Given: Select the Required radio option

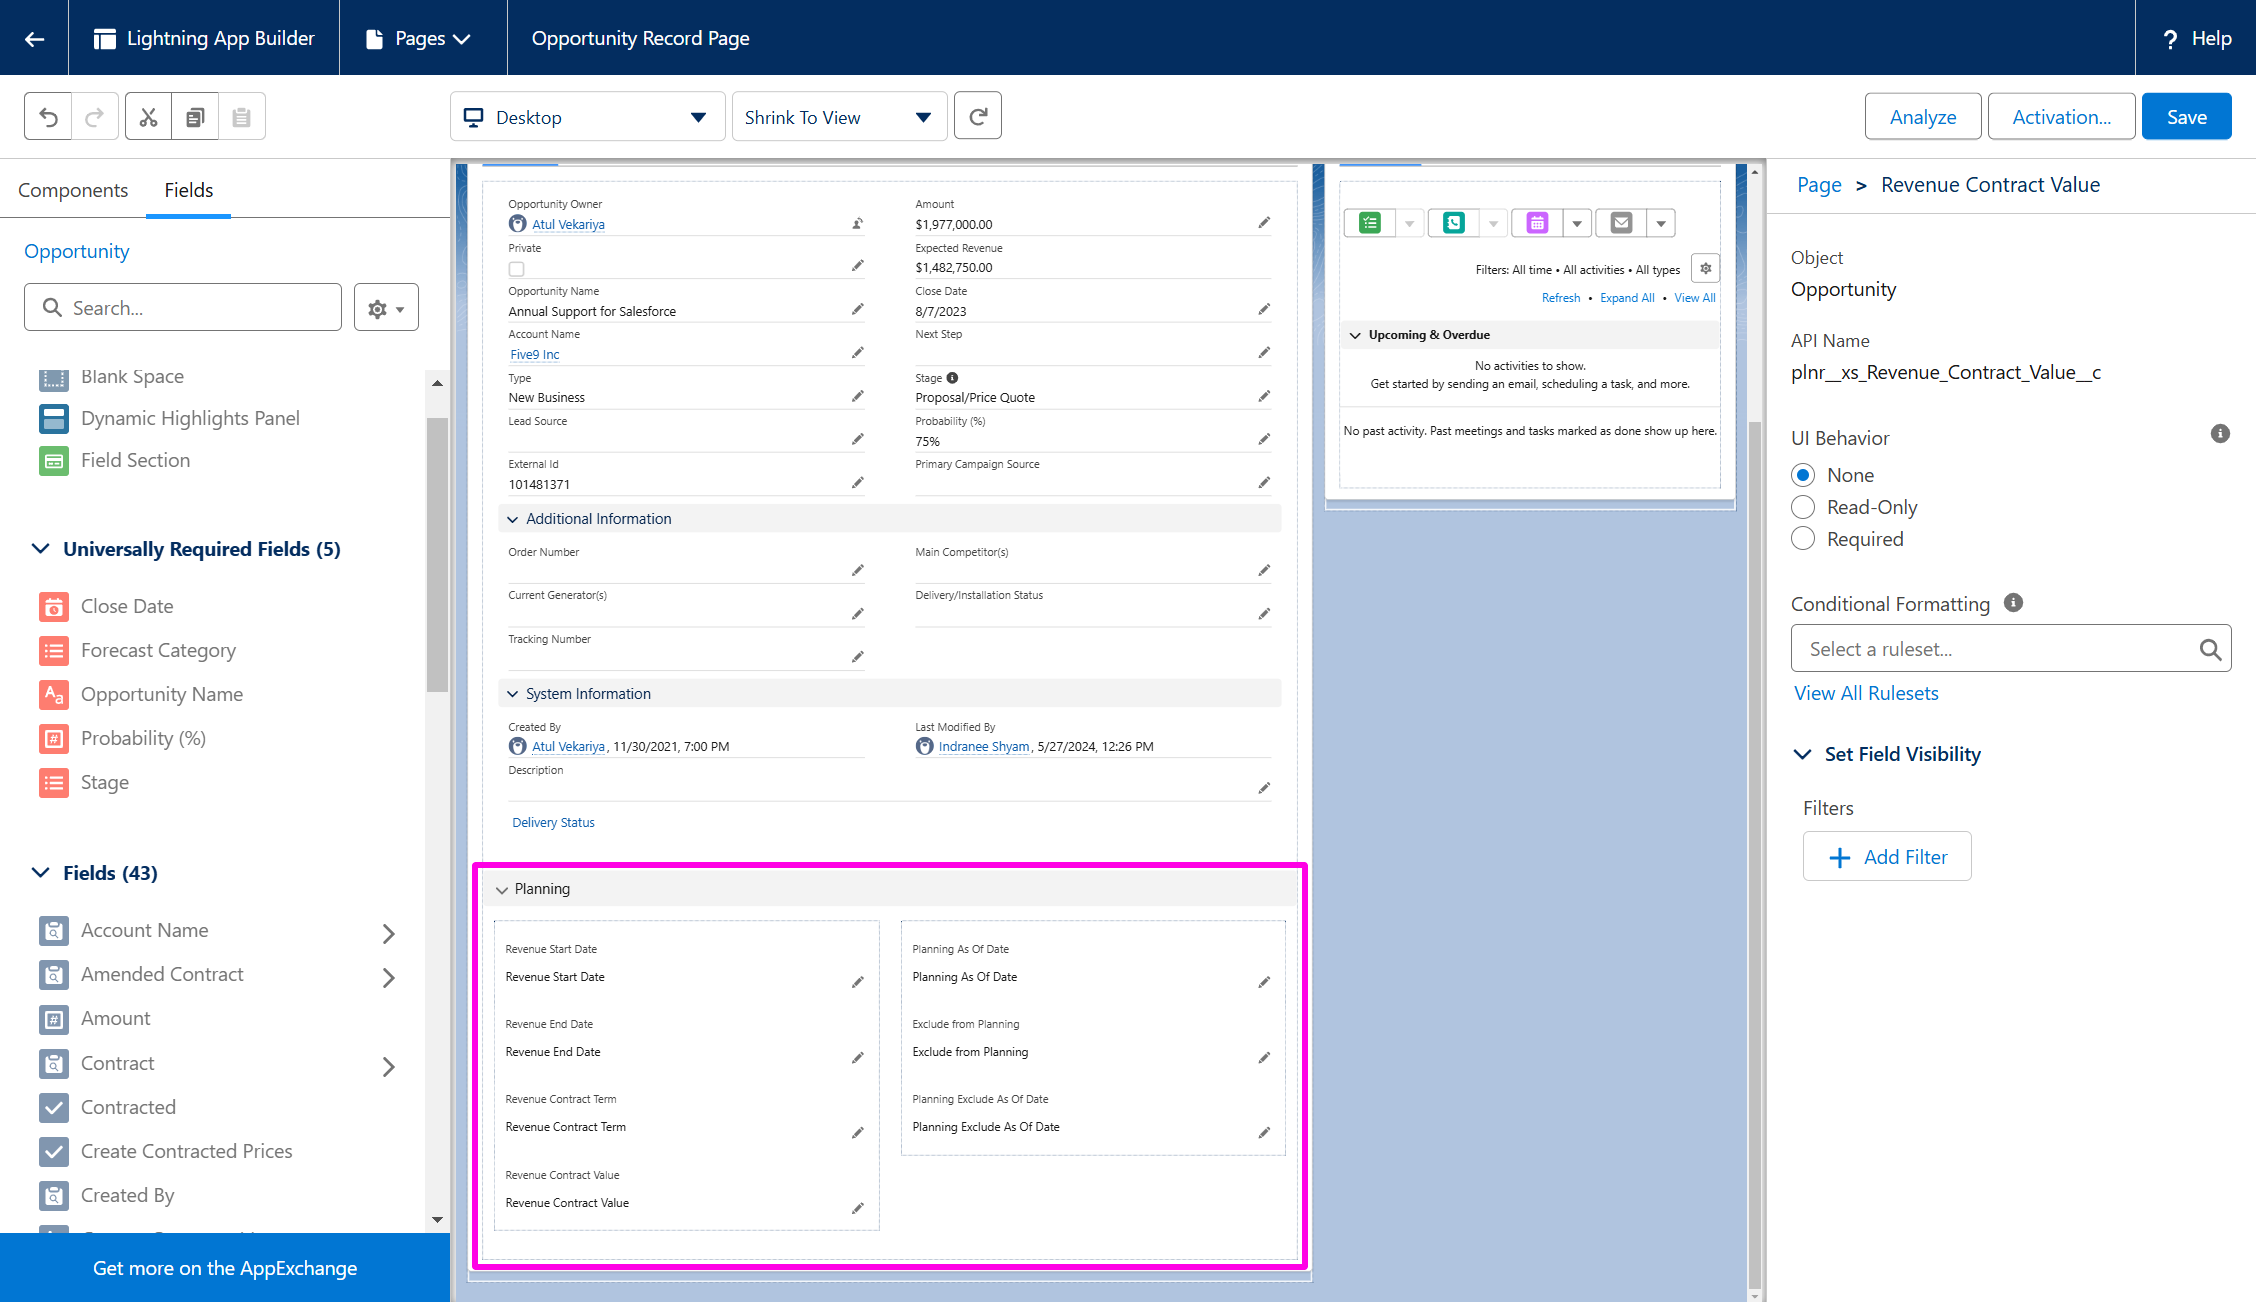Looking at the screenshot, I should tap(1803, 539).
